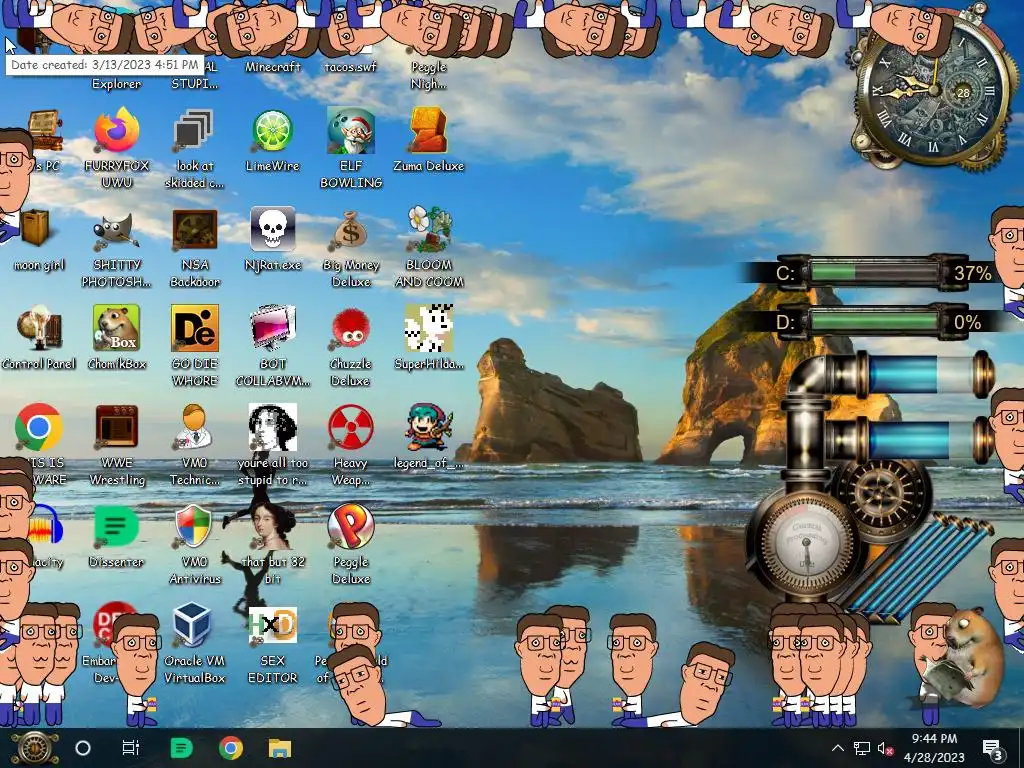Open the Minecraft desktop shortcut

point(272,67)
